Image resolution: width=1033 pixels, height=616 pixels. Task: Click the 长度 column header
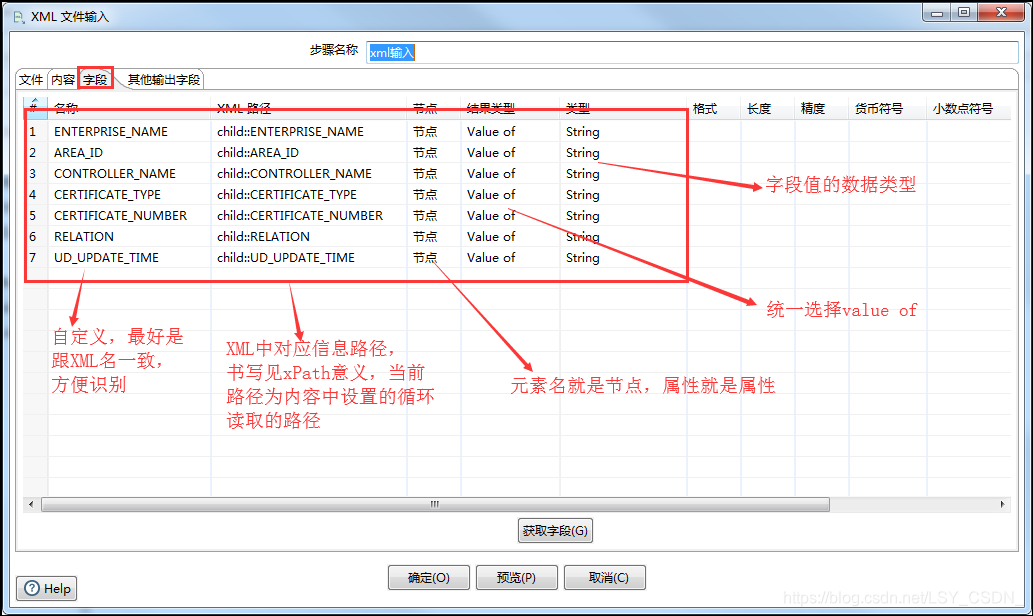(768, 109)
